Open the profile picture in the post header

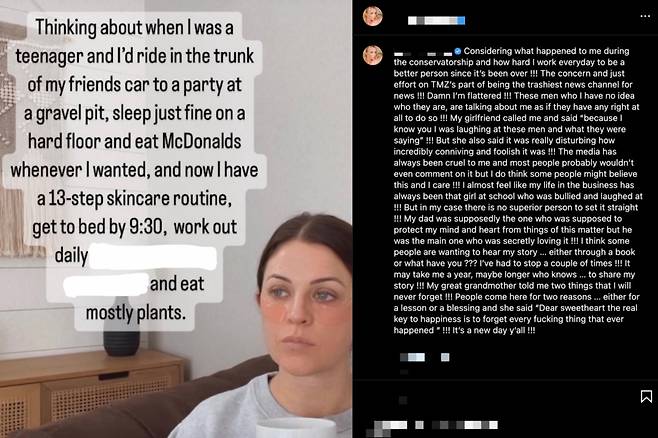click(x=373, y=16)
